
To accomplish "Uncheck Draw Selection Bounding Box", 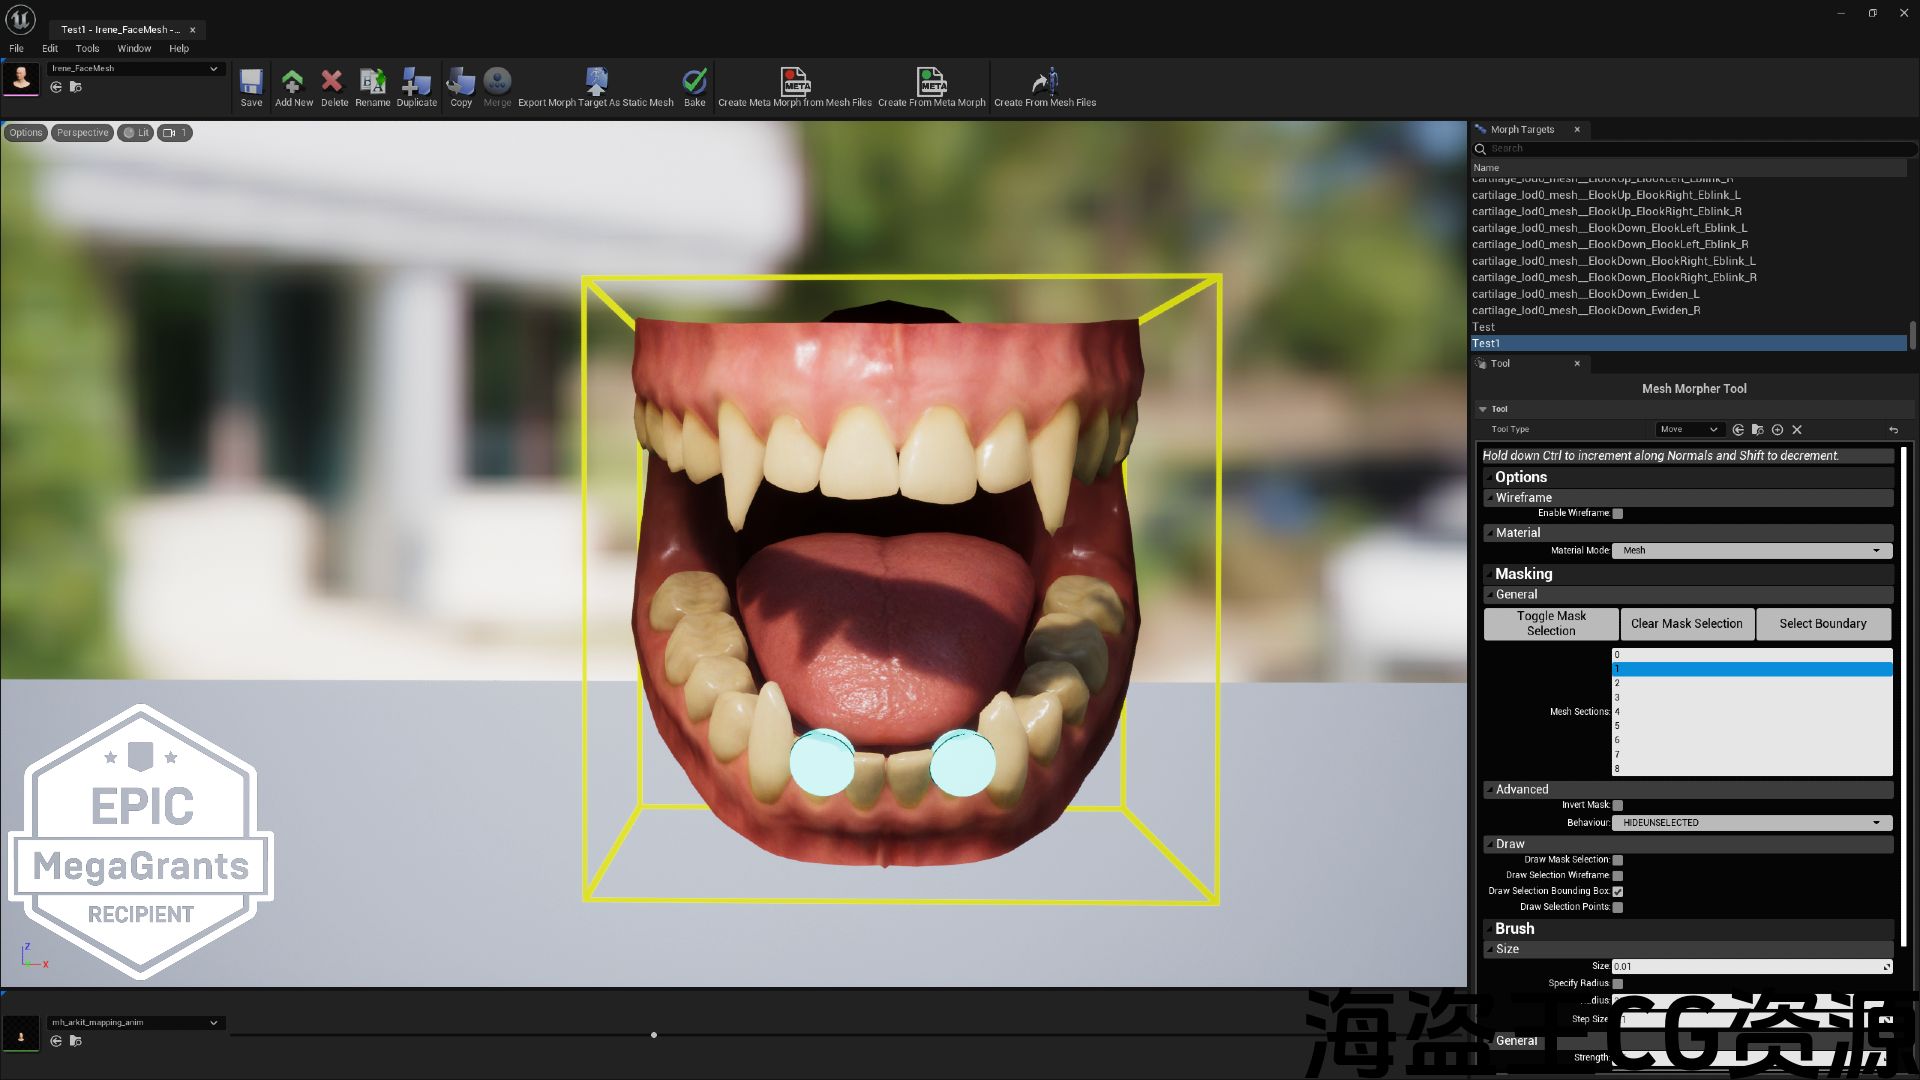I will [x=1618, y=891].
